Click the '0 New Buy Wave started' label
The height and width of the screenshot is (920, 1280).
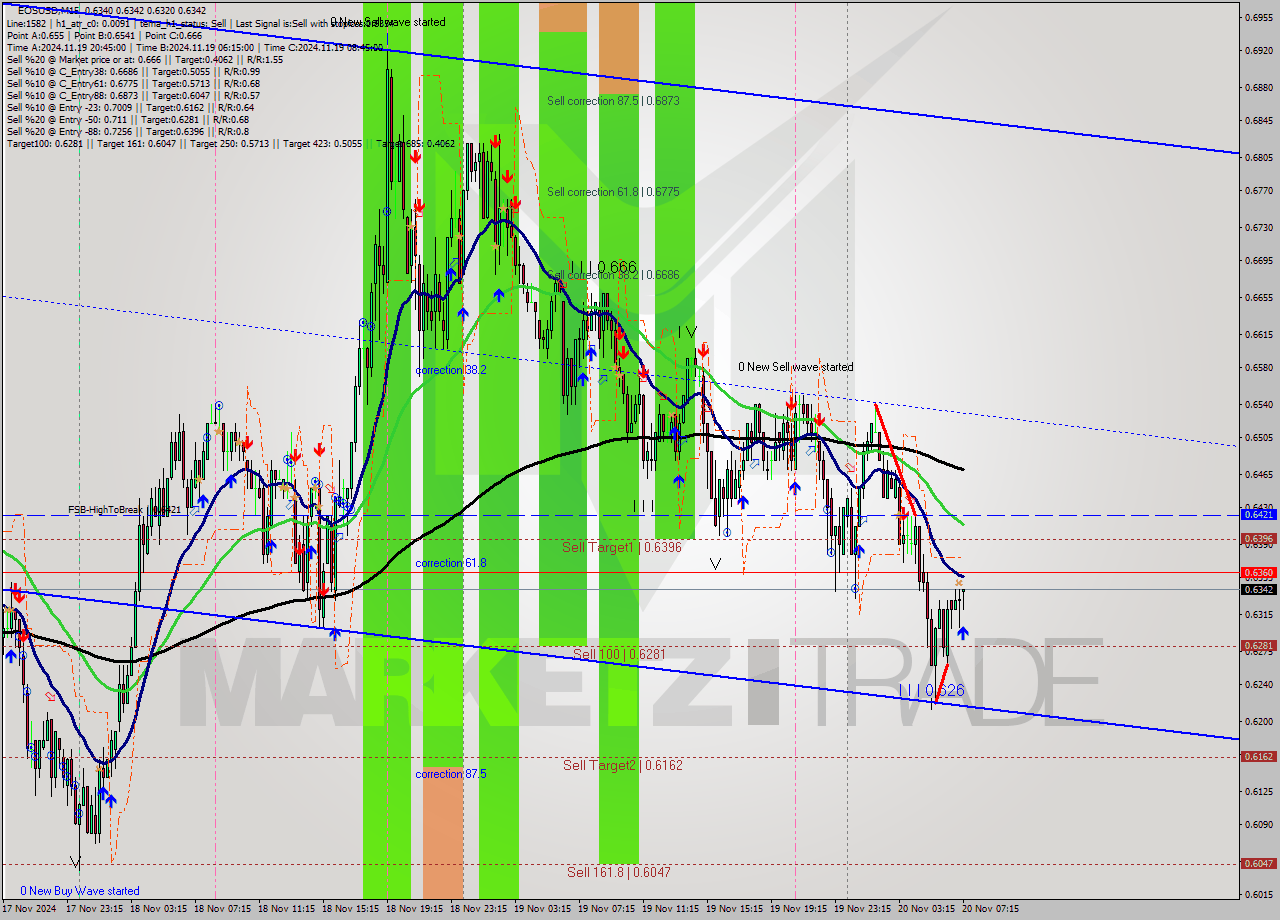(x=80, y=891)
